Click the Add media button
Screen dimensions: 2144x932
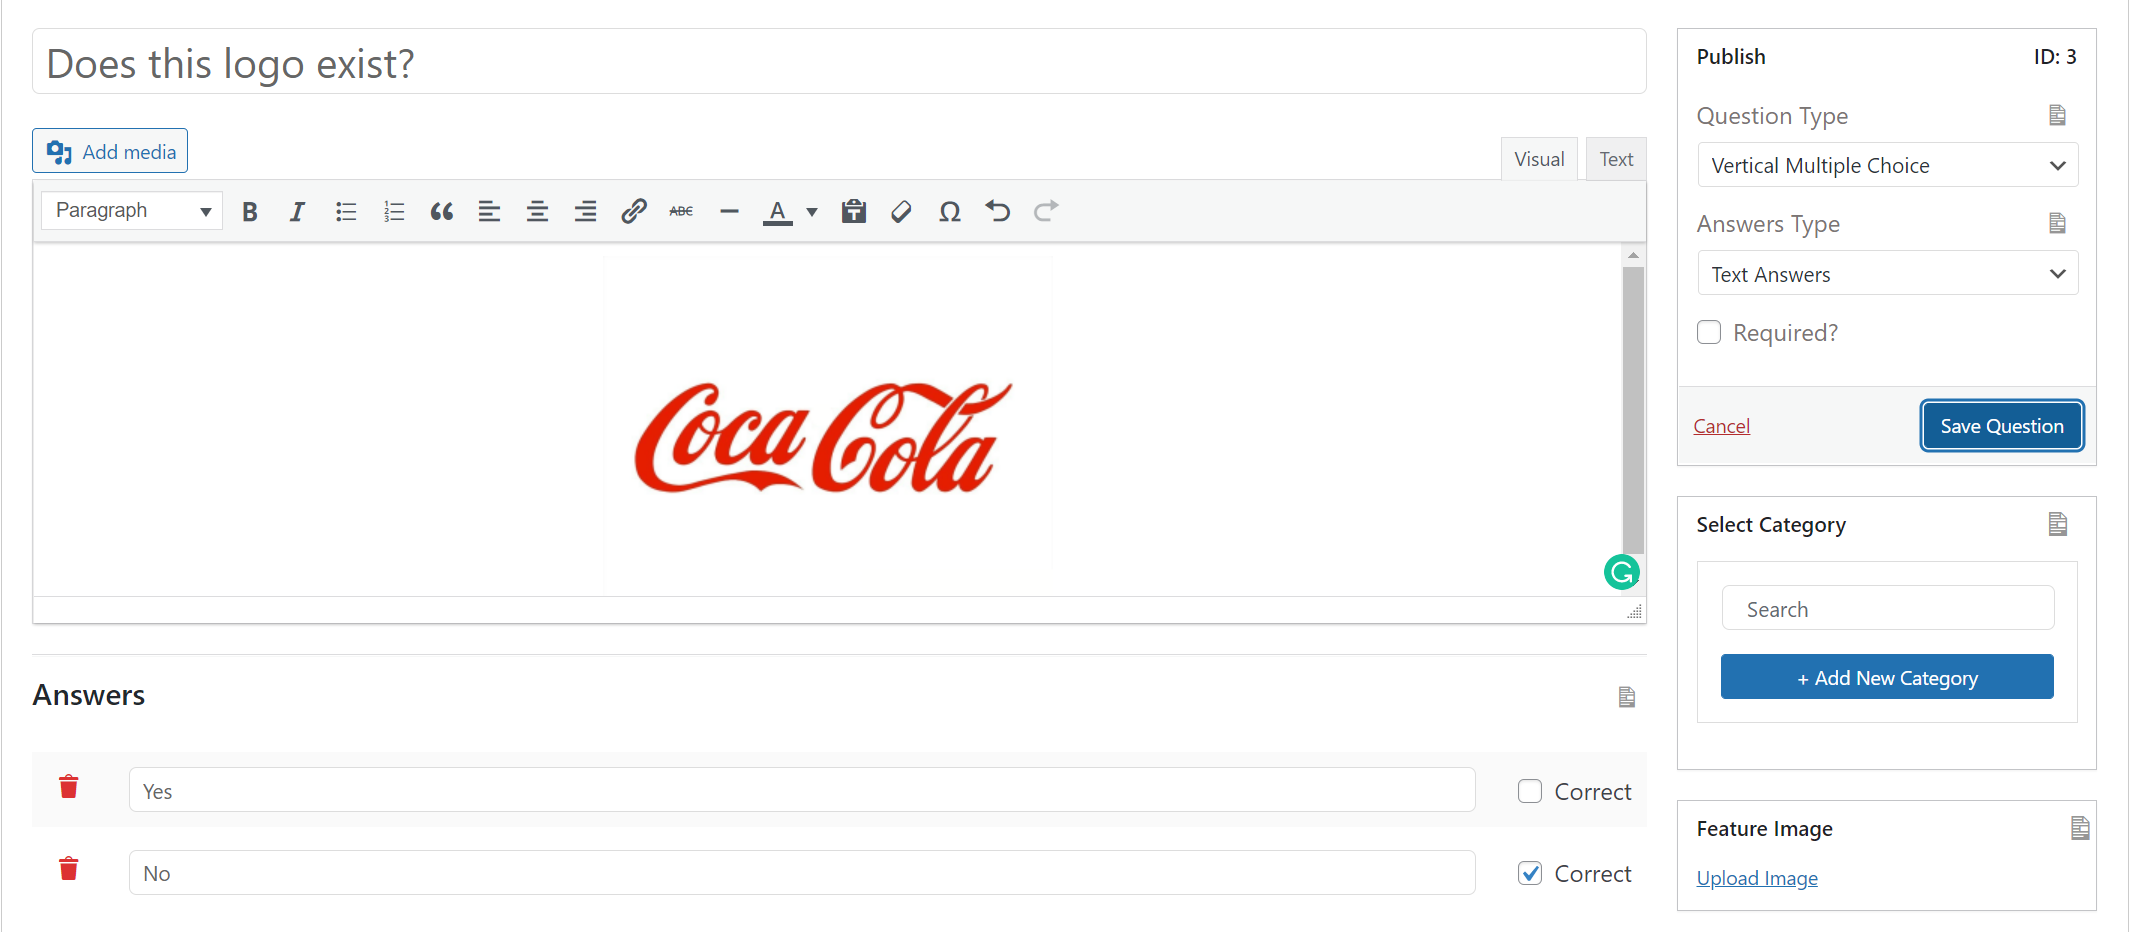click(x=110, y=151)
